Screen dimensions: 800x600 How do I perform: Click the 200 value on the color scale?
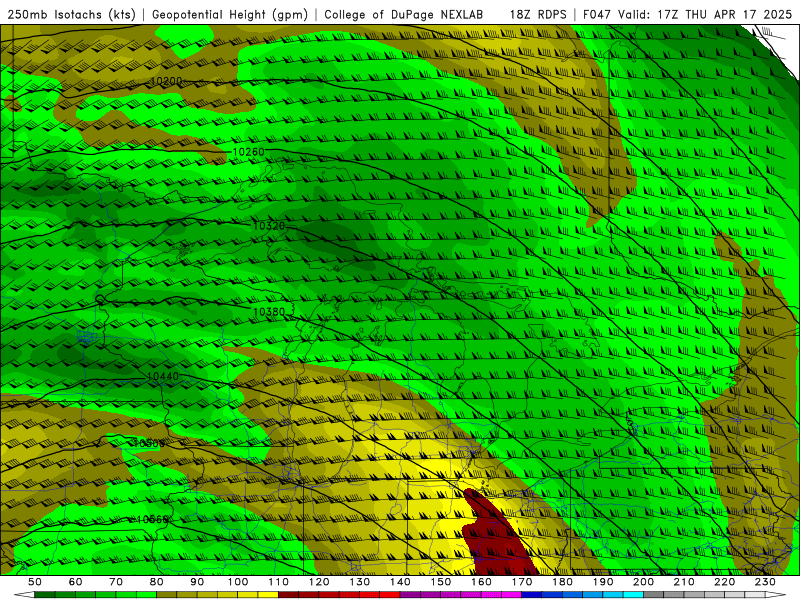tap(643, 582)
